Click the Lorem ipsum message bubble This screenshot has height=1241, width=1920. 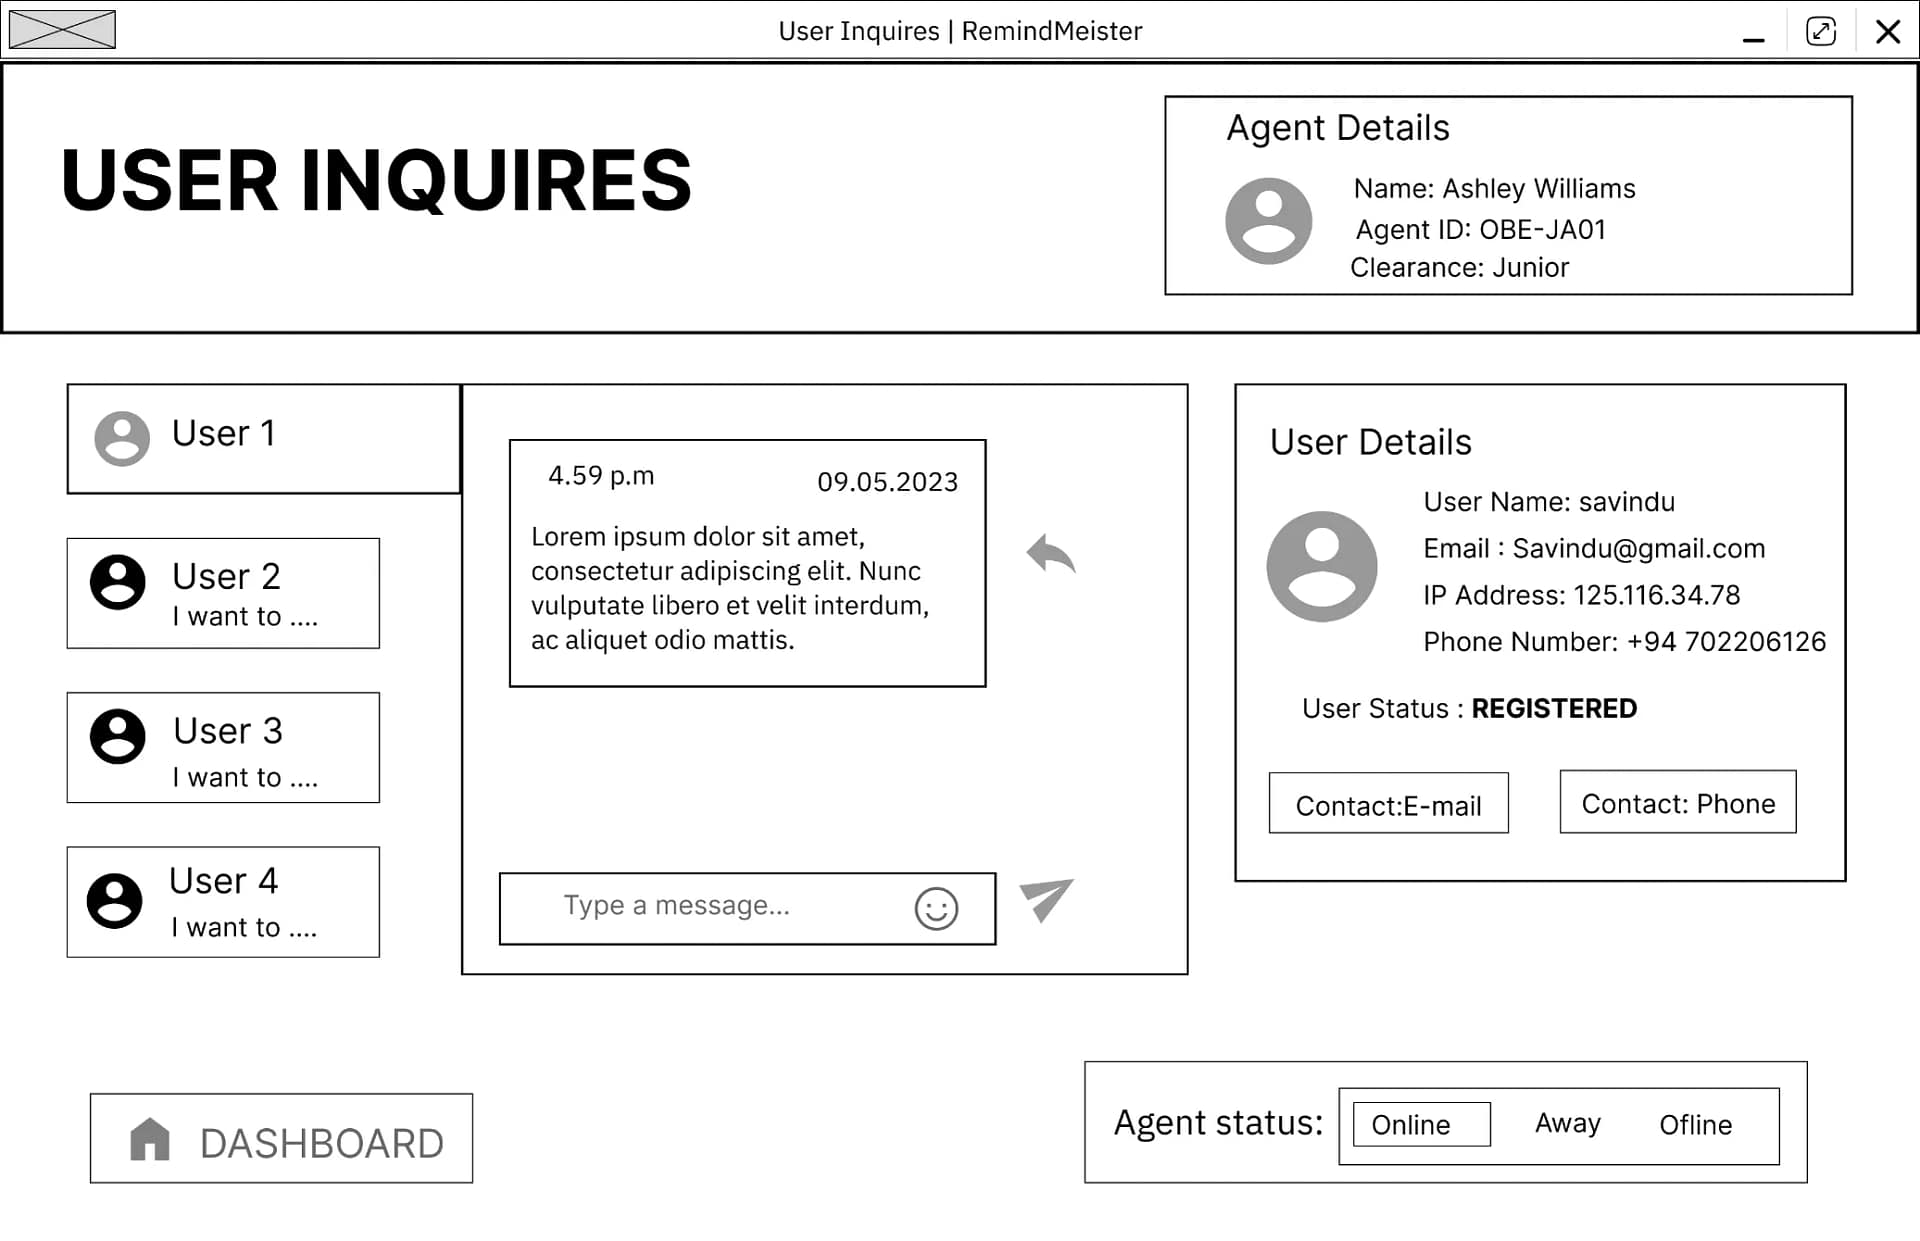pyautogui.click(x=747, y=563)
